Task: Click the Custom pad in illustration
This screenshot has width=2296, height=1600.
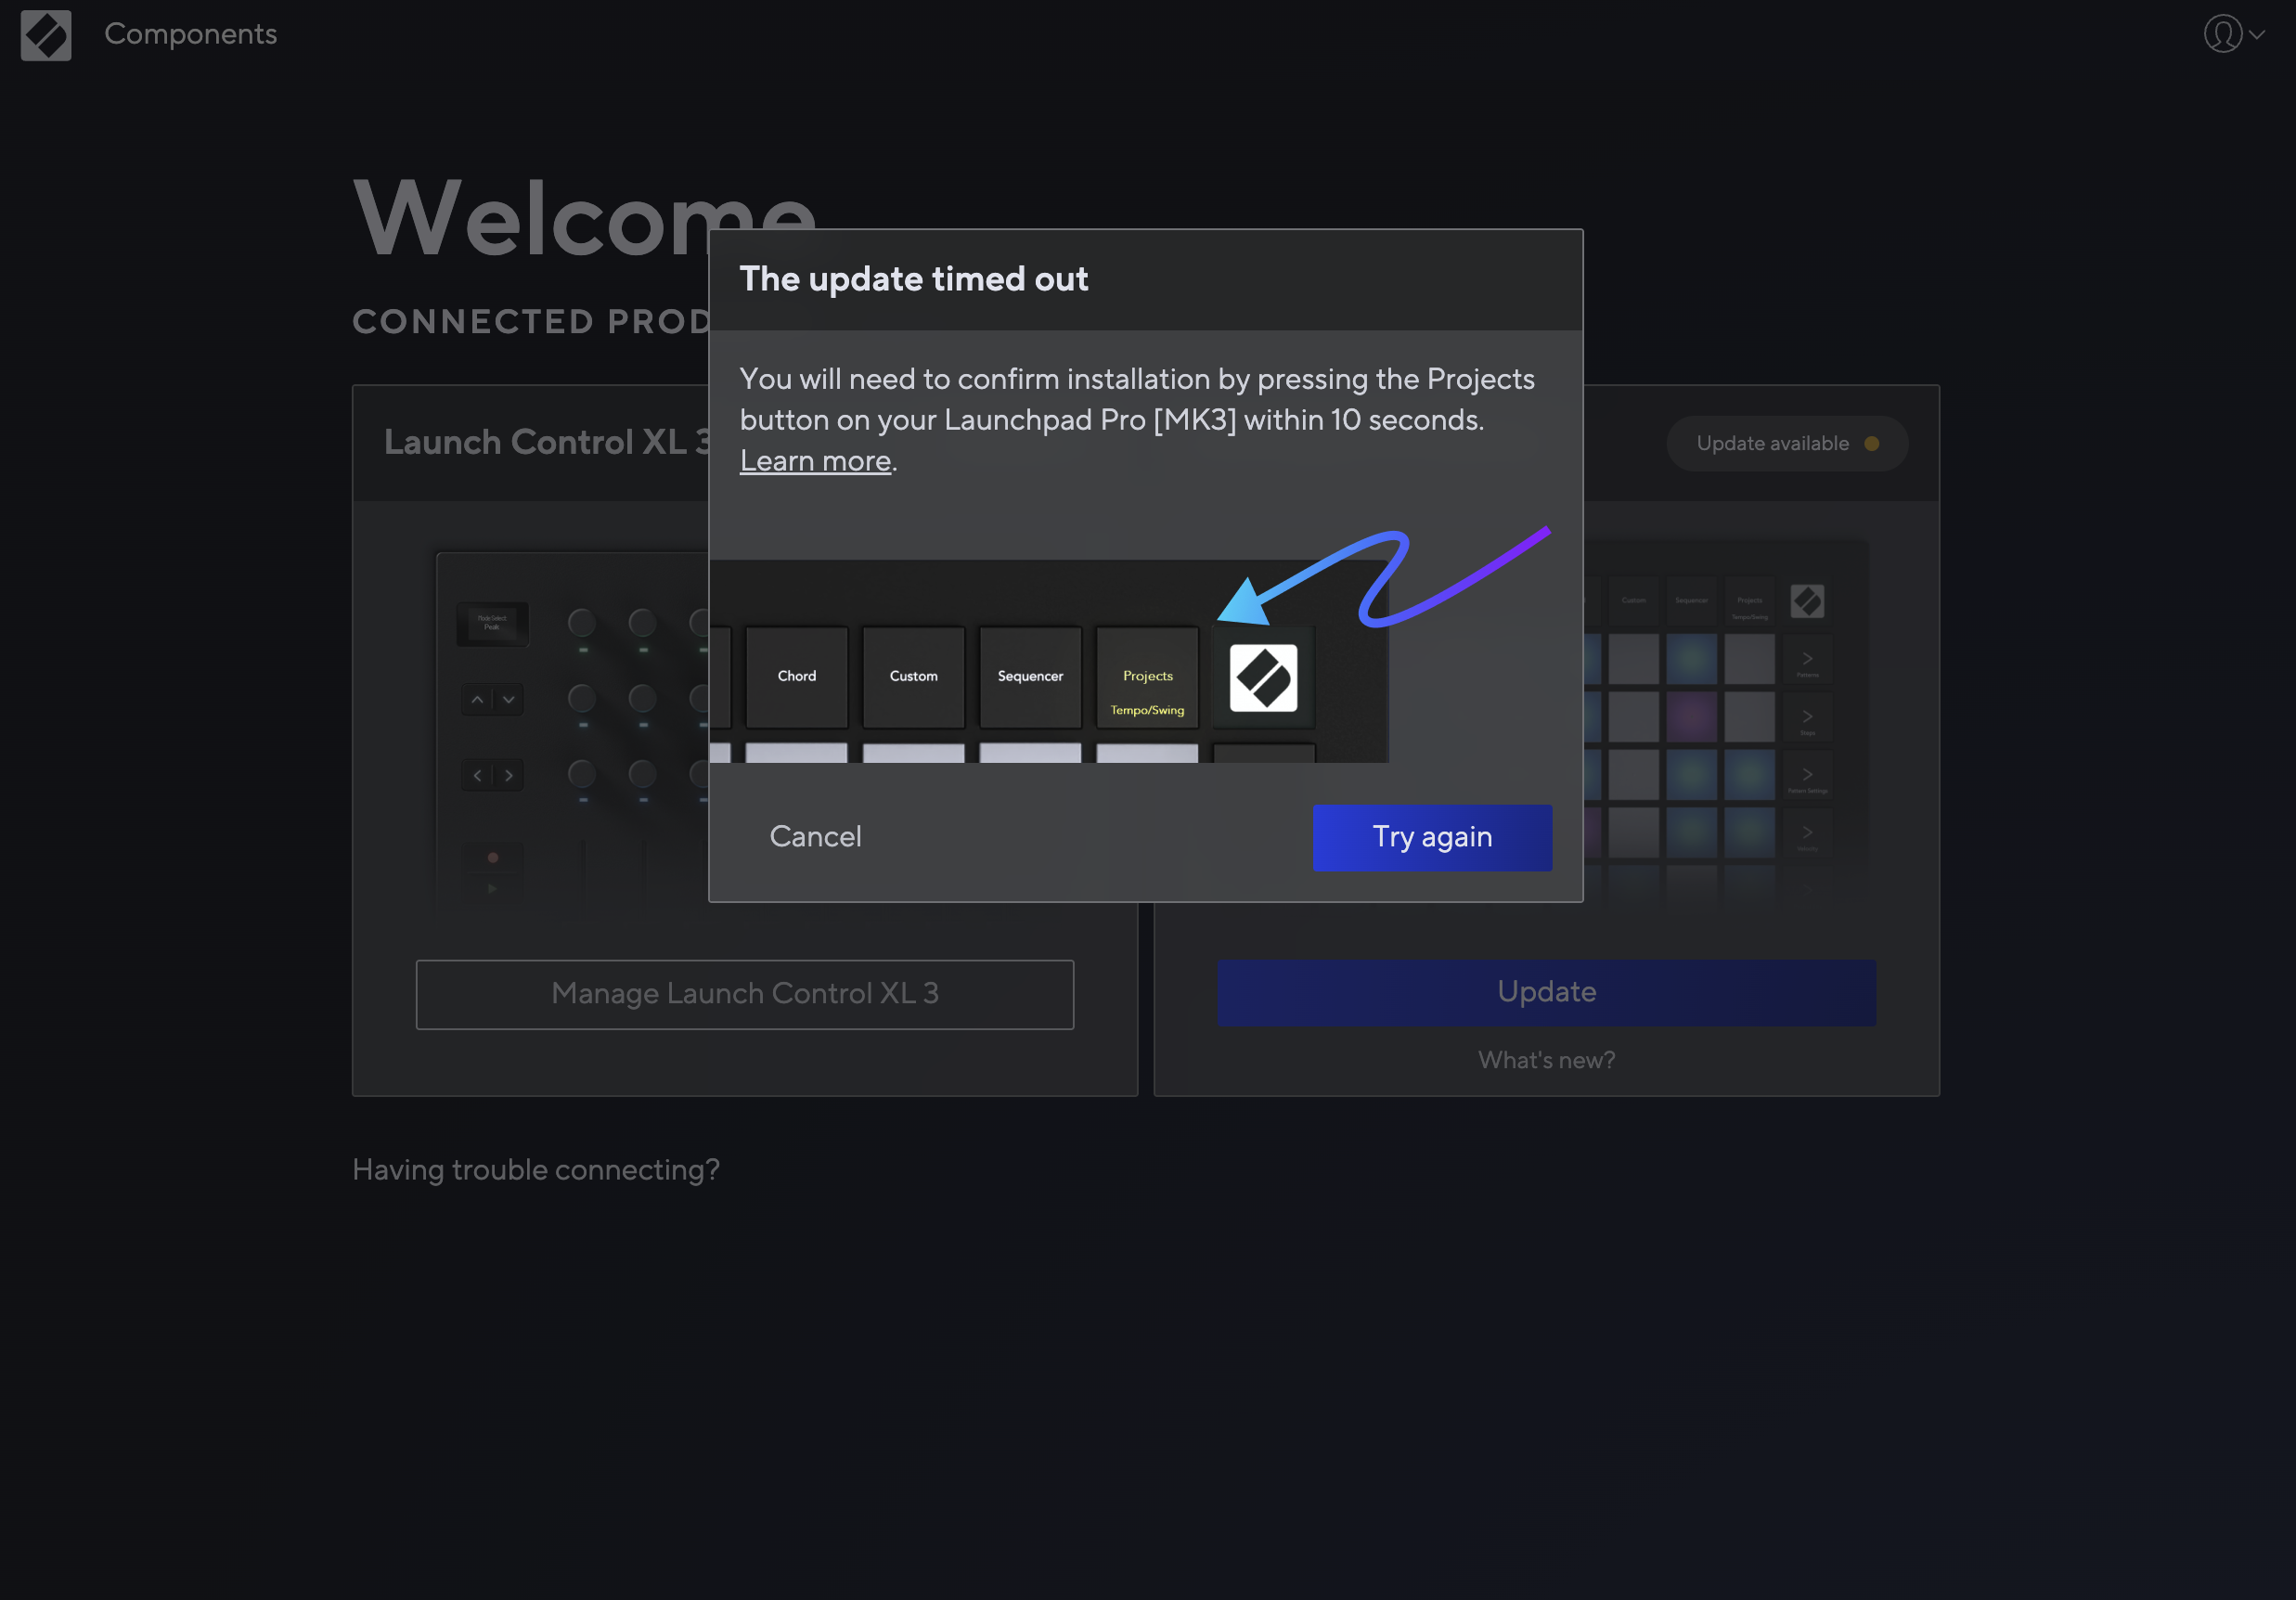Action: tap(913, 678)
